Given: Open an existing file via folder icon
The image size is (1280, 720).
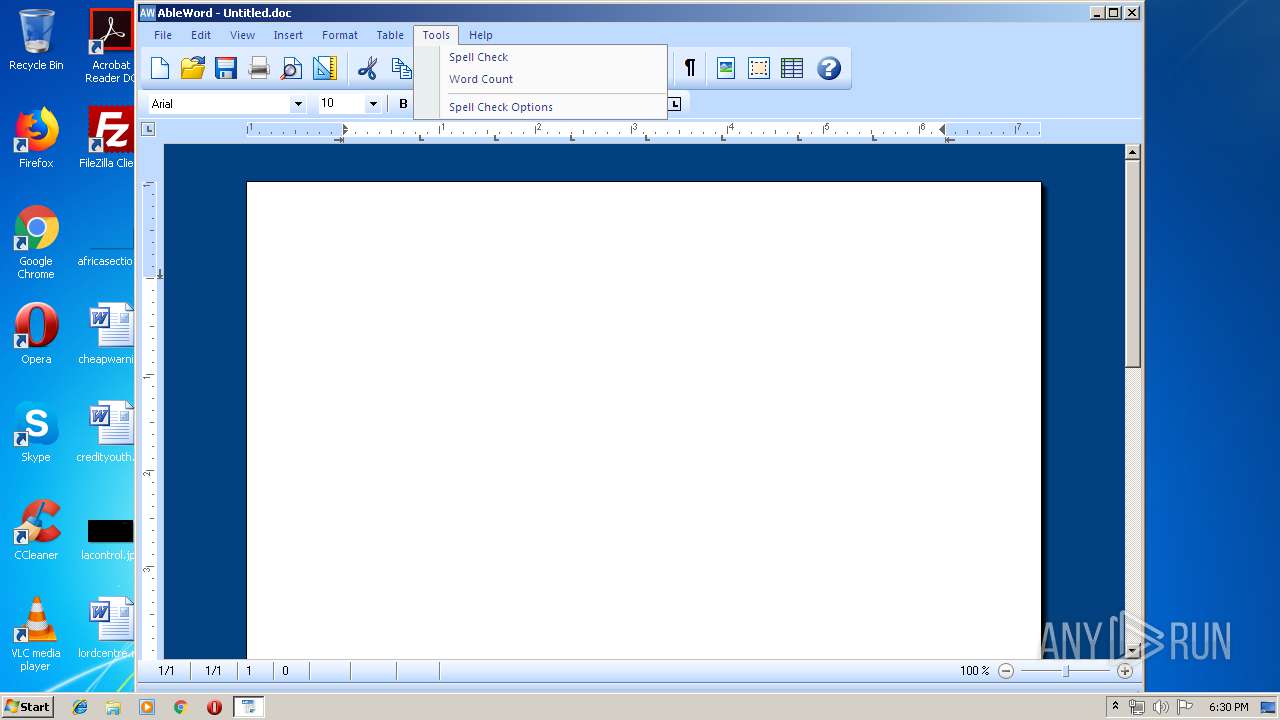Looking at the screenshot, I should [x=193, y=68].
